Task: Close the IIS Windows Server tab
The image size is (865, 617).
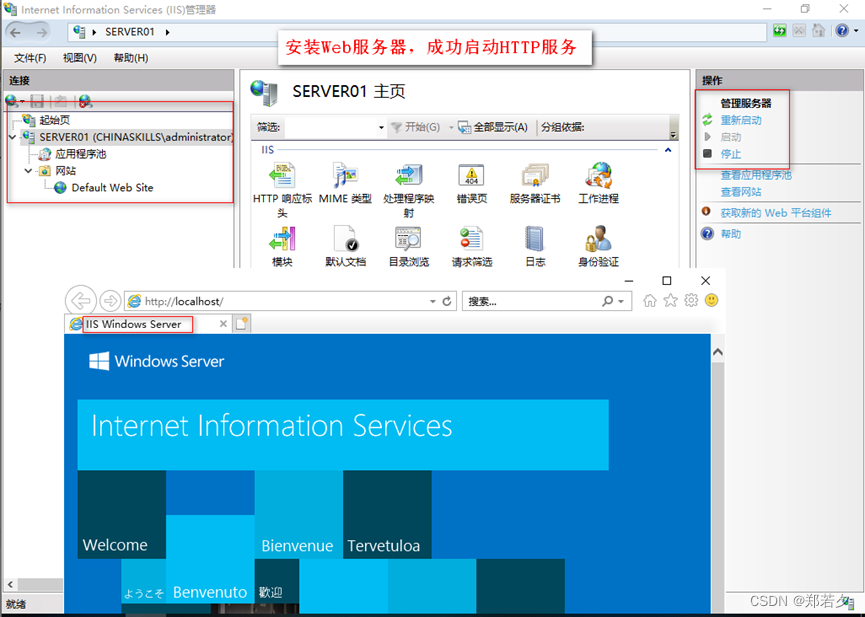Action: 223,324
